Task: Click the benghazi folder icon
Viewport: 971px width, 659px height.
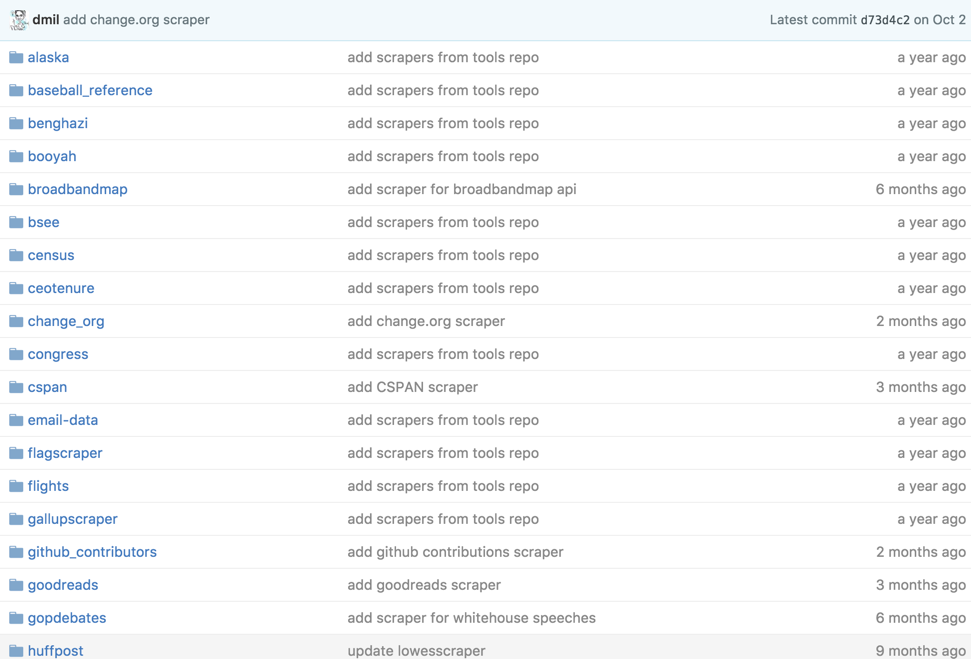Action: click(x=16, y=123)
